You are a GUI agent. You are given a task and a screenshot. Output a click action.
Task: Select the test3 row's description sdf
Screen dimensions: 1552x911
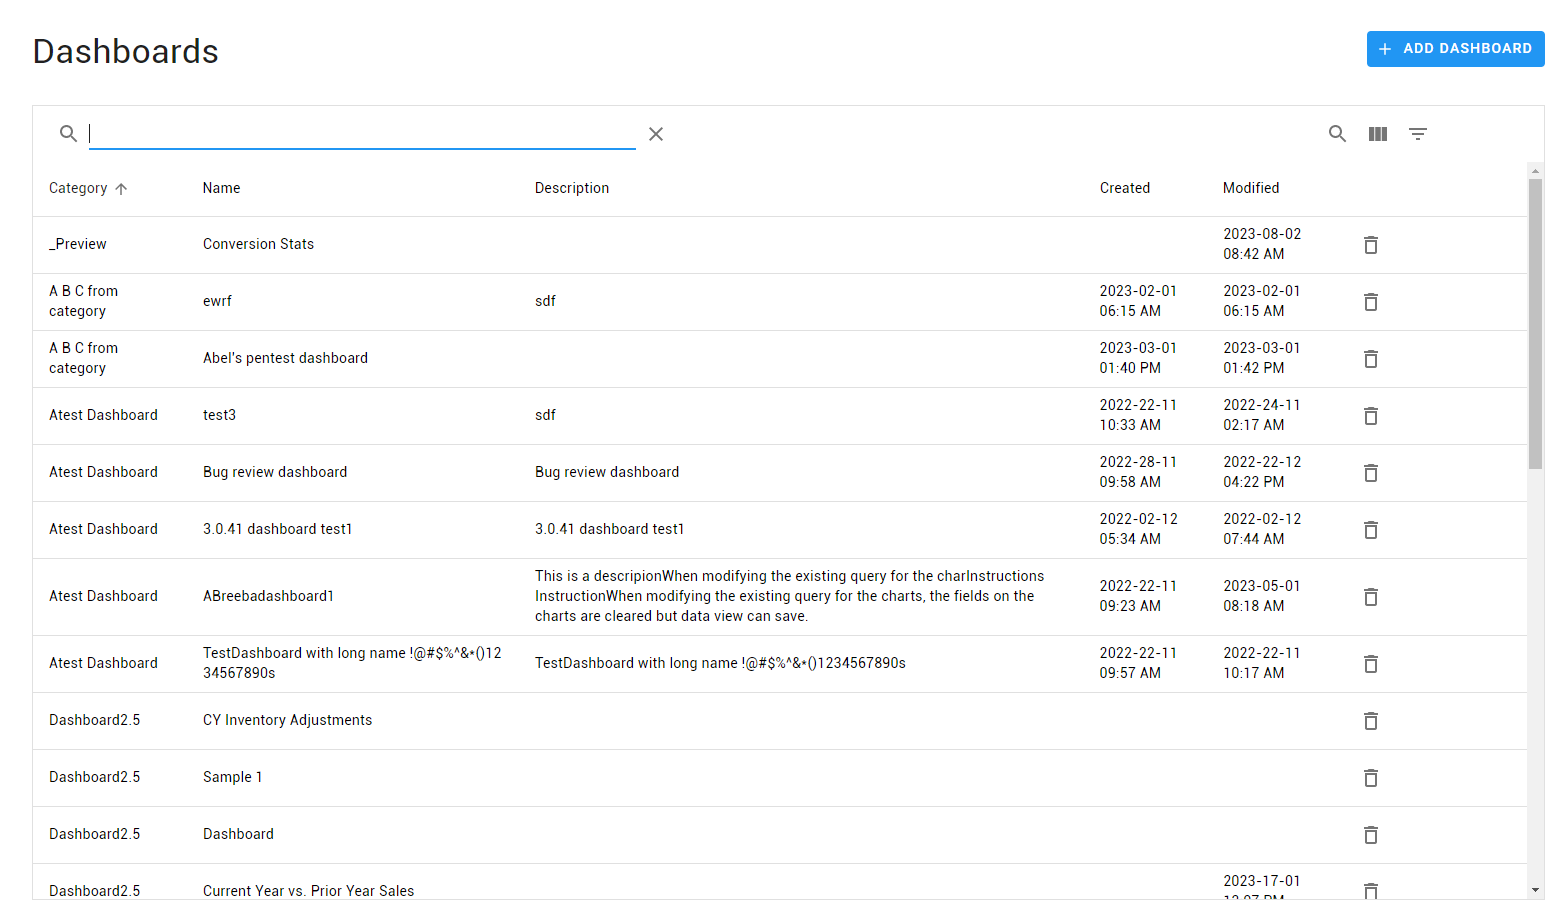545,415
